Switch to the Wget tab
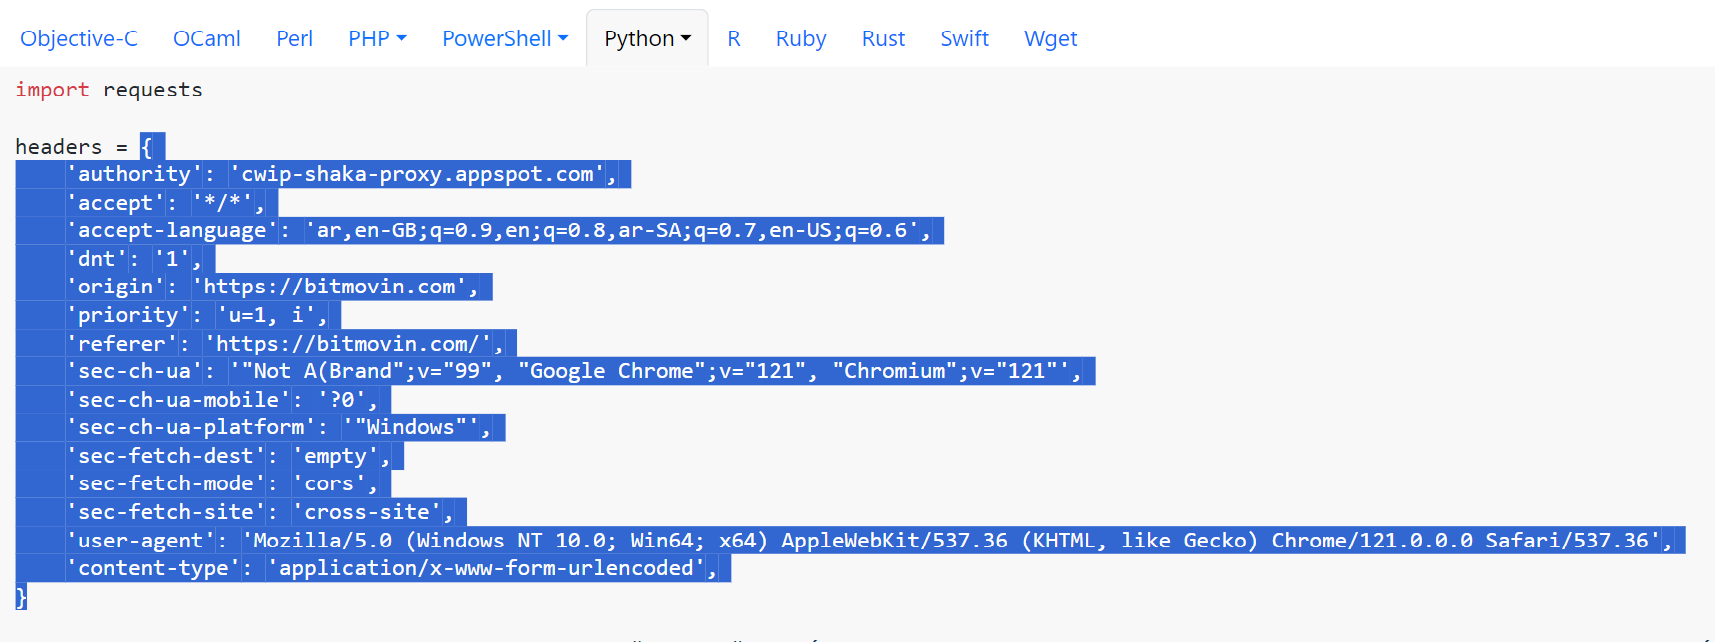 click(x=1050, y=39)
